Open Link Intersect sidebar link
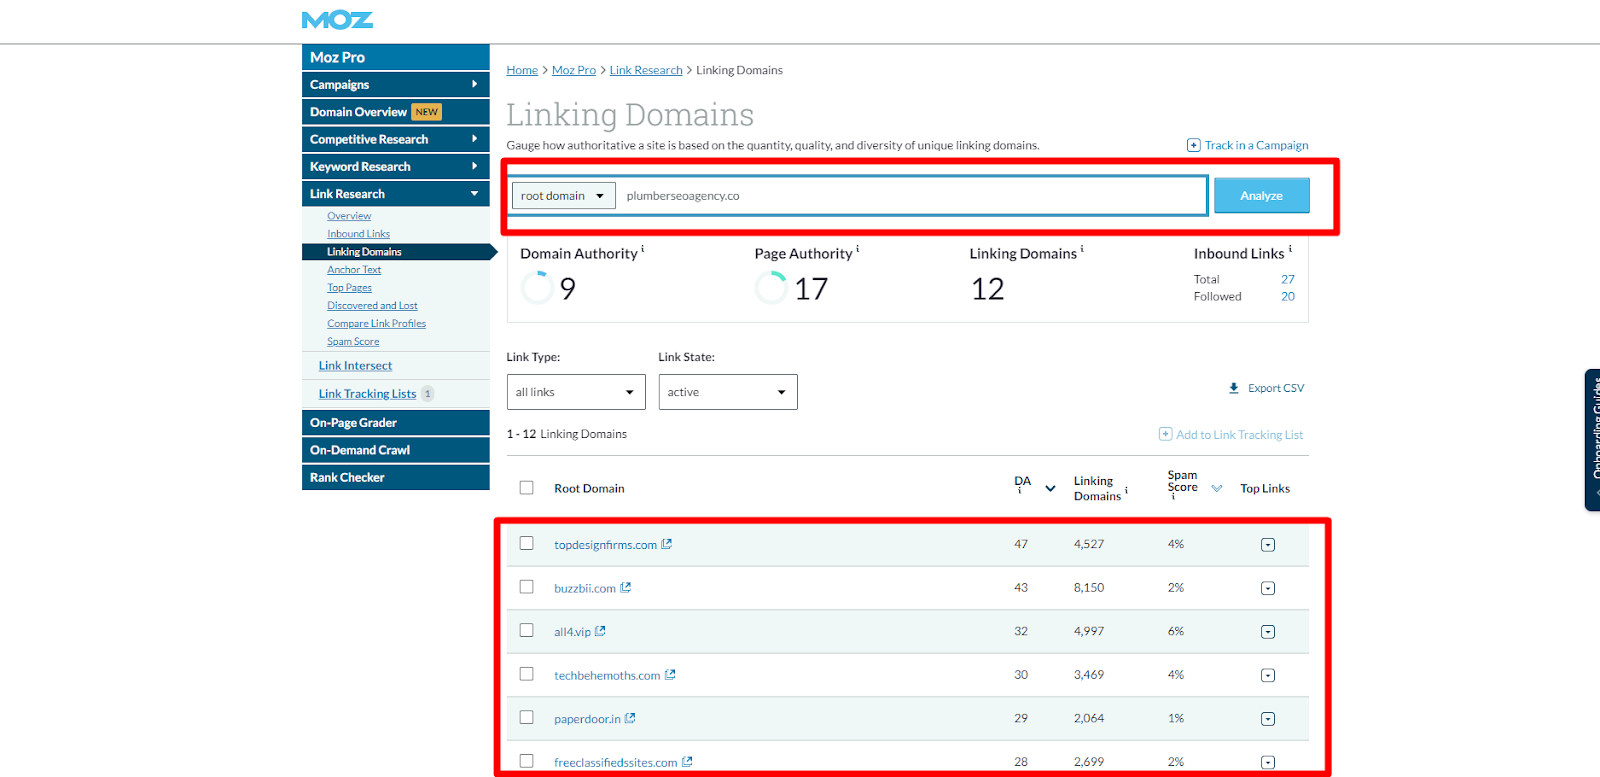 pyautogui.click(x=355, y=366)
